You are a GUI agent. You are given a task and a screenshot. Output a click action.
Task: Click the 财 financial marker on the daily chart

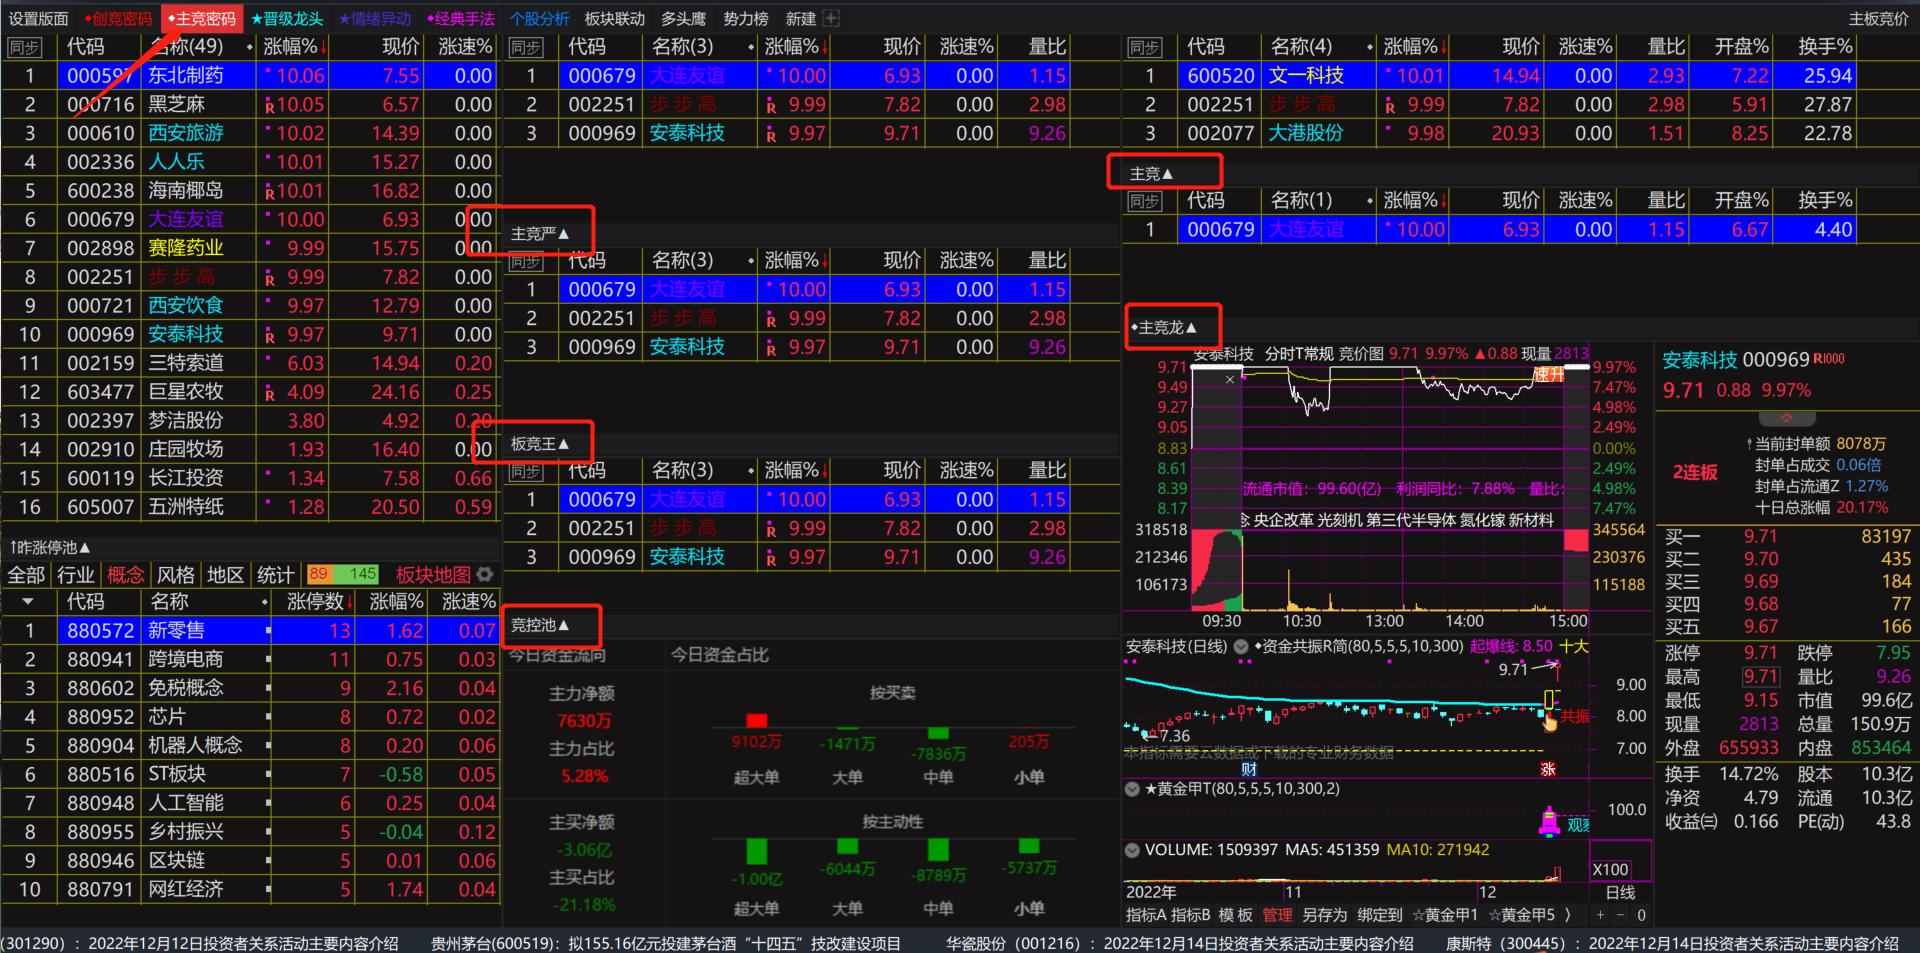pyautogui.click(x=1249, y=769)
